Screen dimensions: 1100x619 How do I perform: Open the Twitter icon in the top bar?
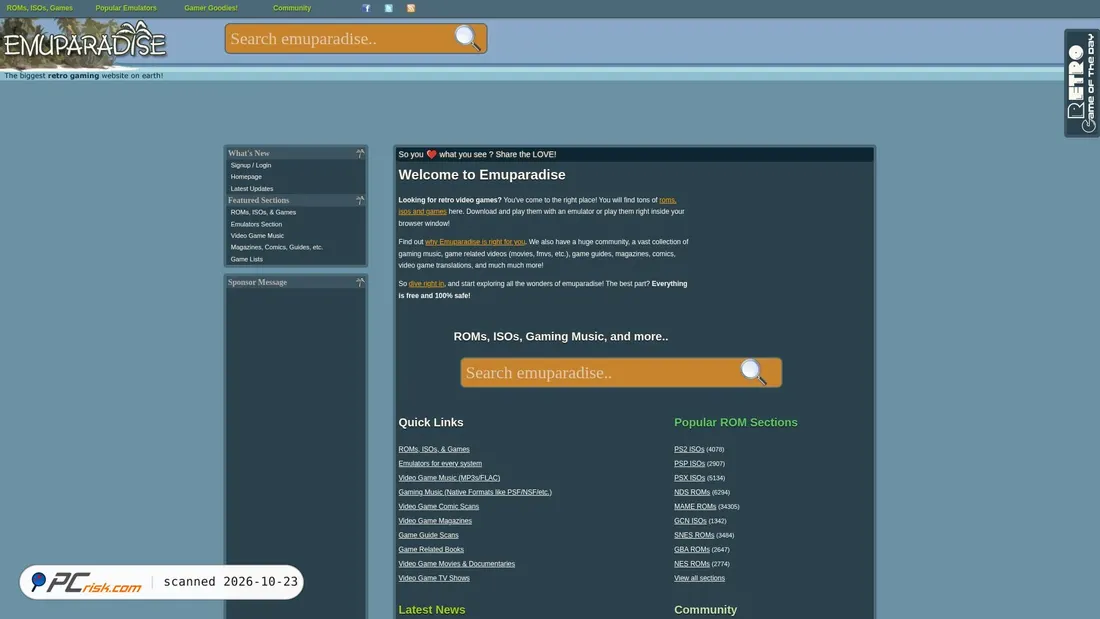coord(389,8)
